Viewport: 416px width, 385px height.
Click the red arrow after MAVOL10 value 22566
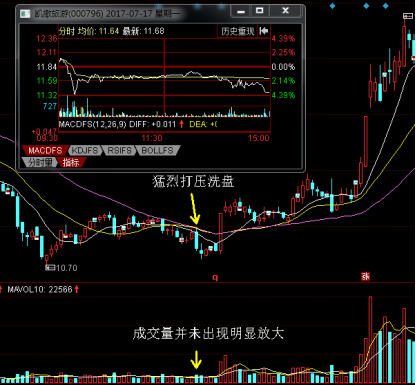point(77,289)
